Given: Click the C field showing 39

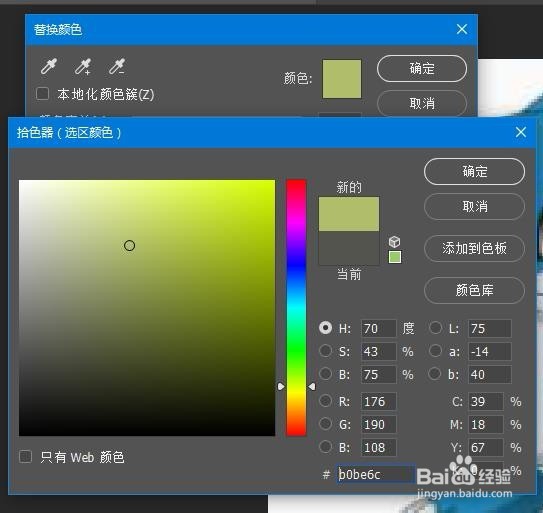Looking at the screenshot, I should [x=486, y=401].
